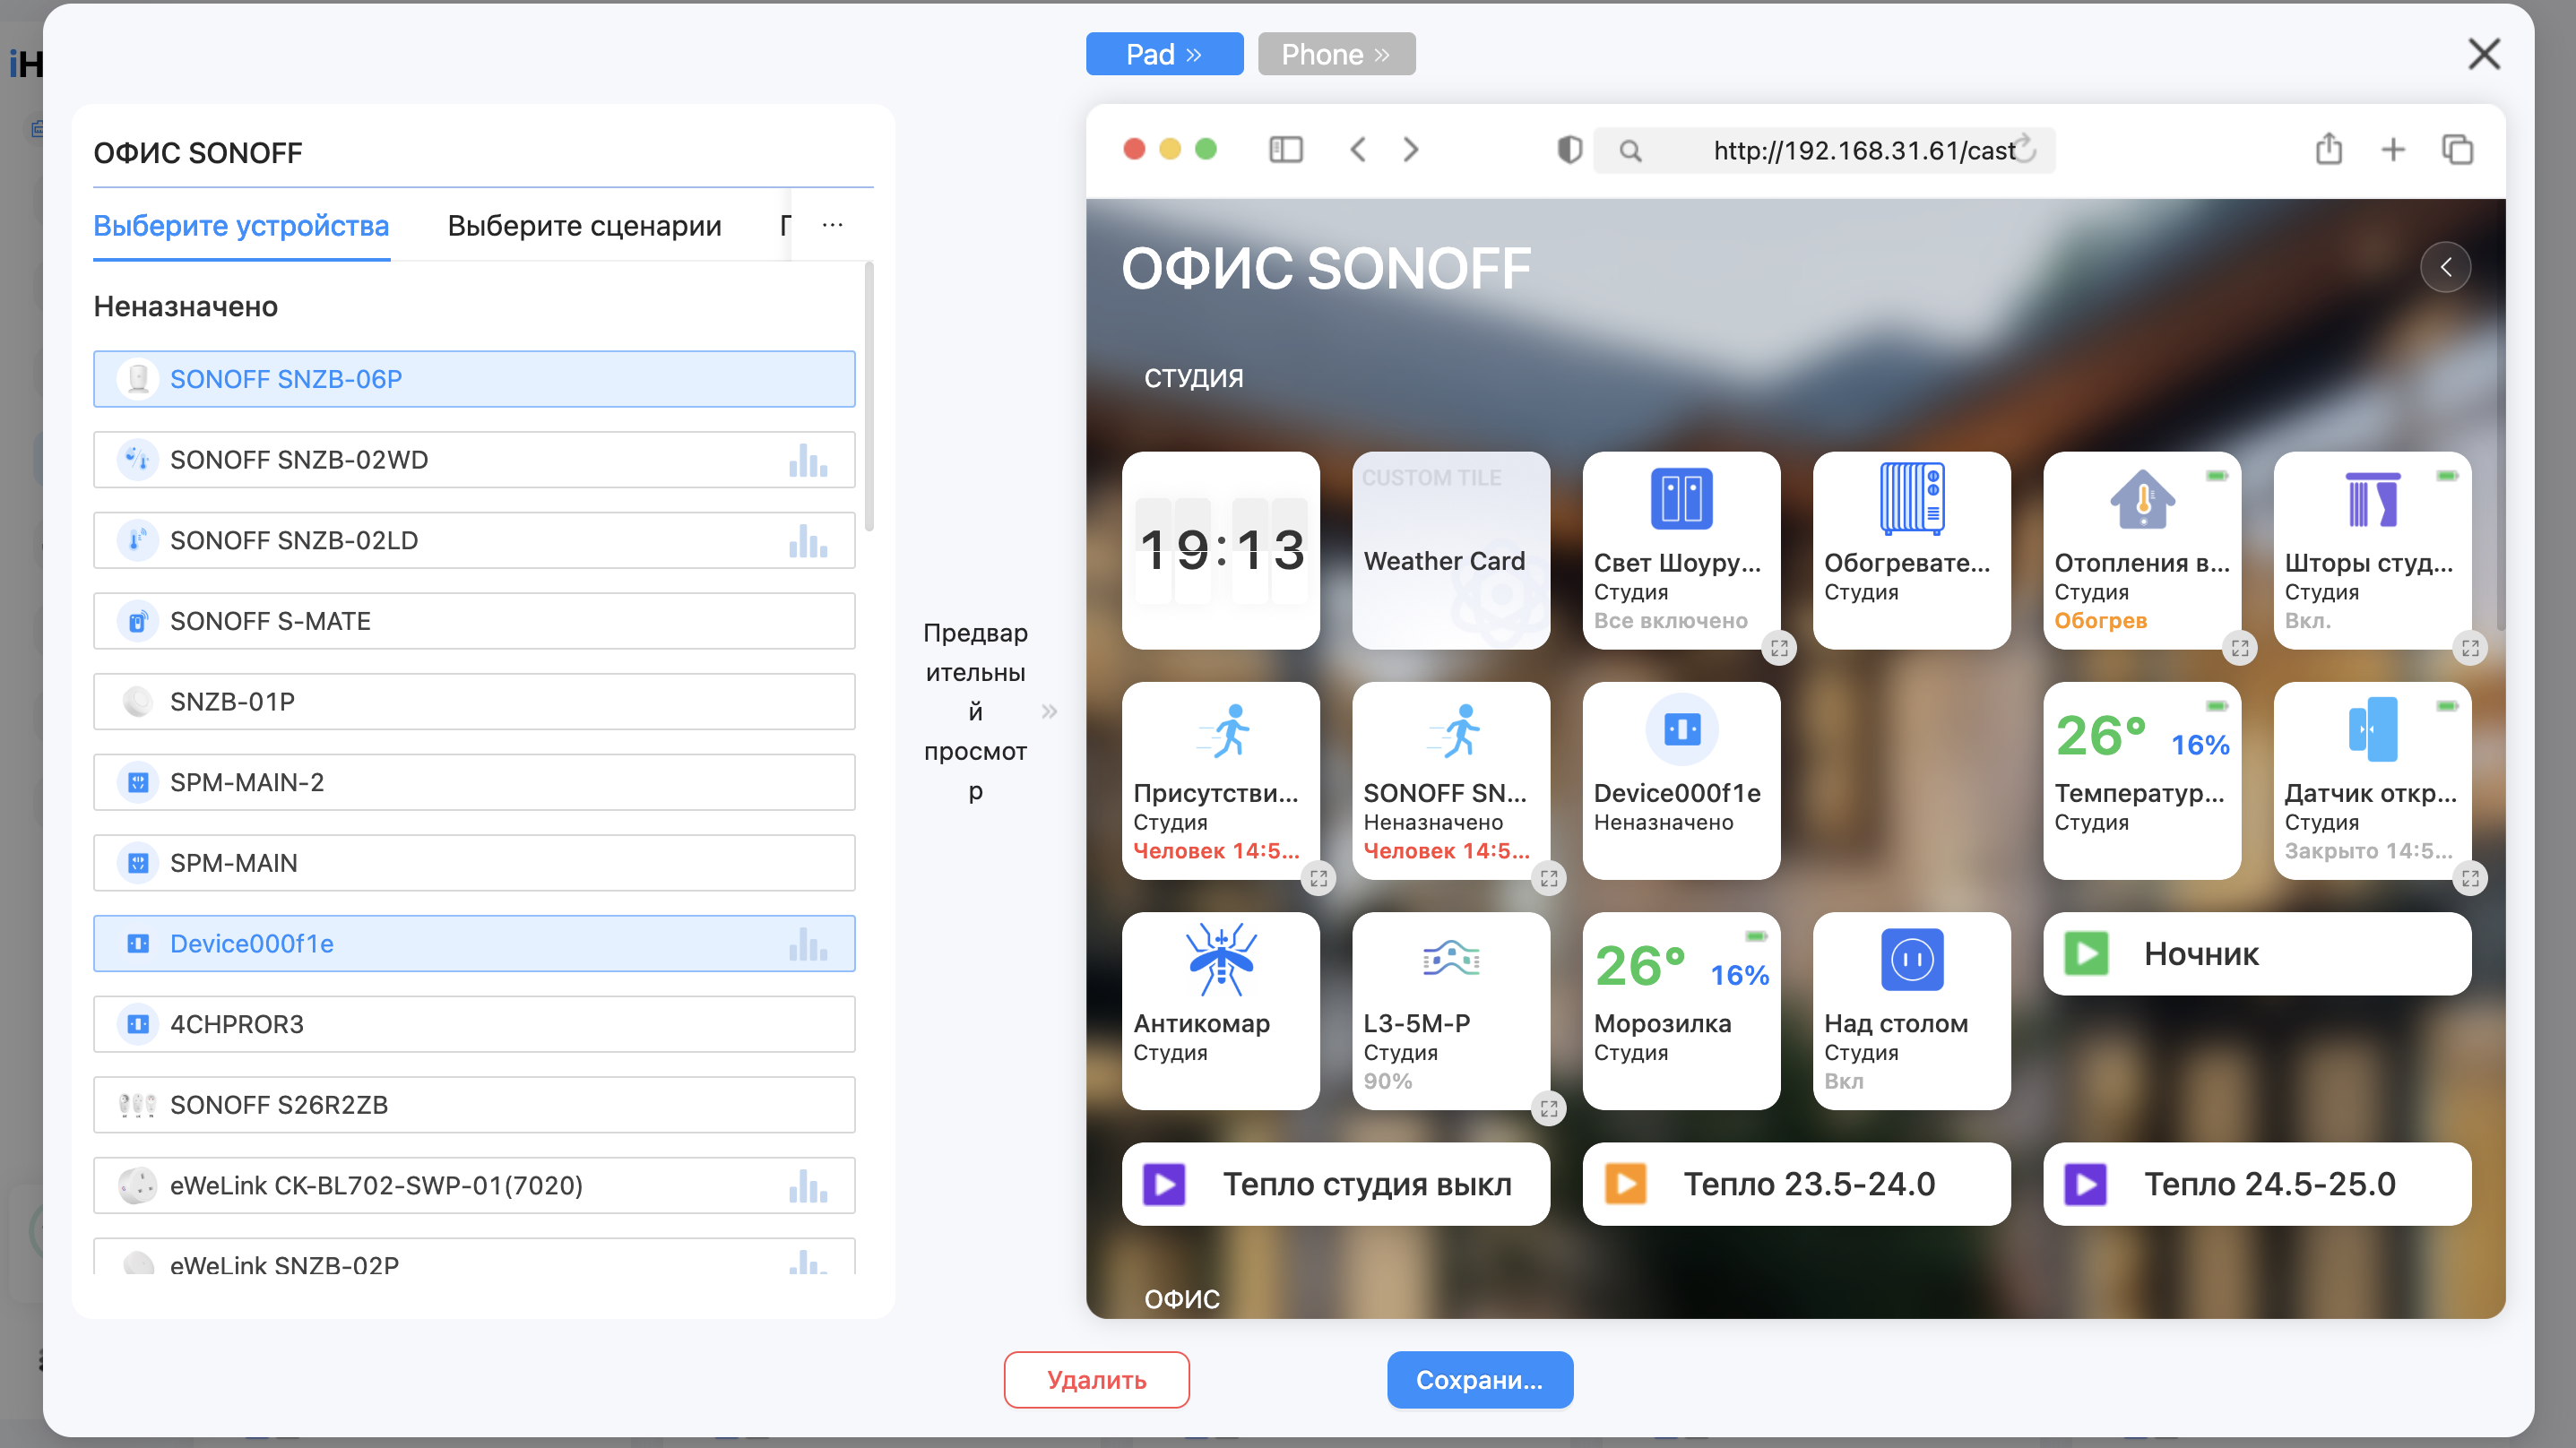Toggle the Обогревате... heater tile
Screen dimensions: 2576x1448
[1912, 551]
